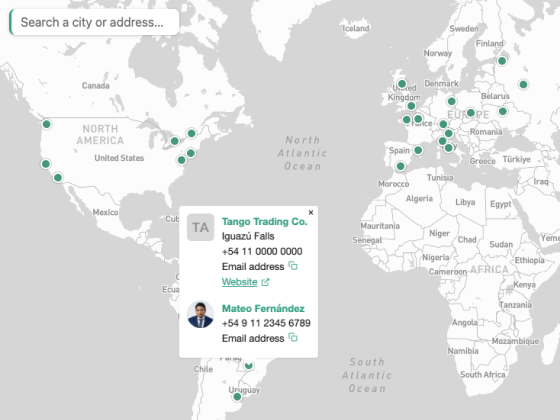Open the Tango Trading Co. title link
This screenshot has width=560, height=420.
(x=264, y=221)
